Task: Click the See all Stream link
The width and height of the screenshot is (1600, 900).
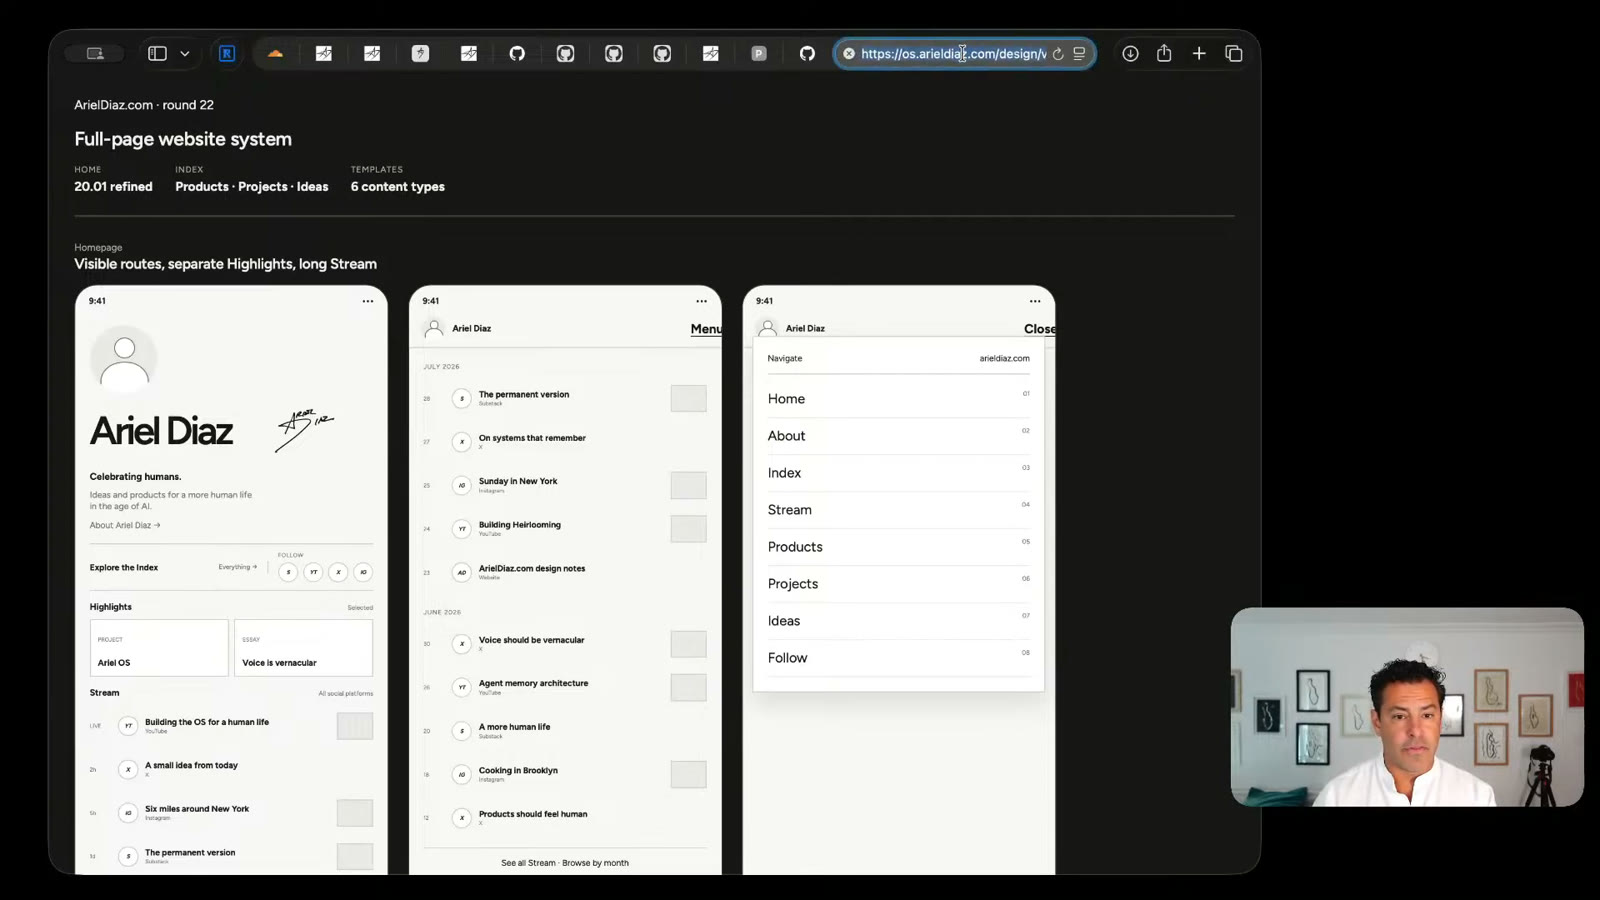Action: click(x=528, y=863)
